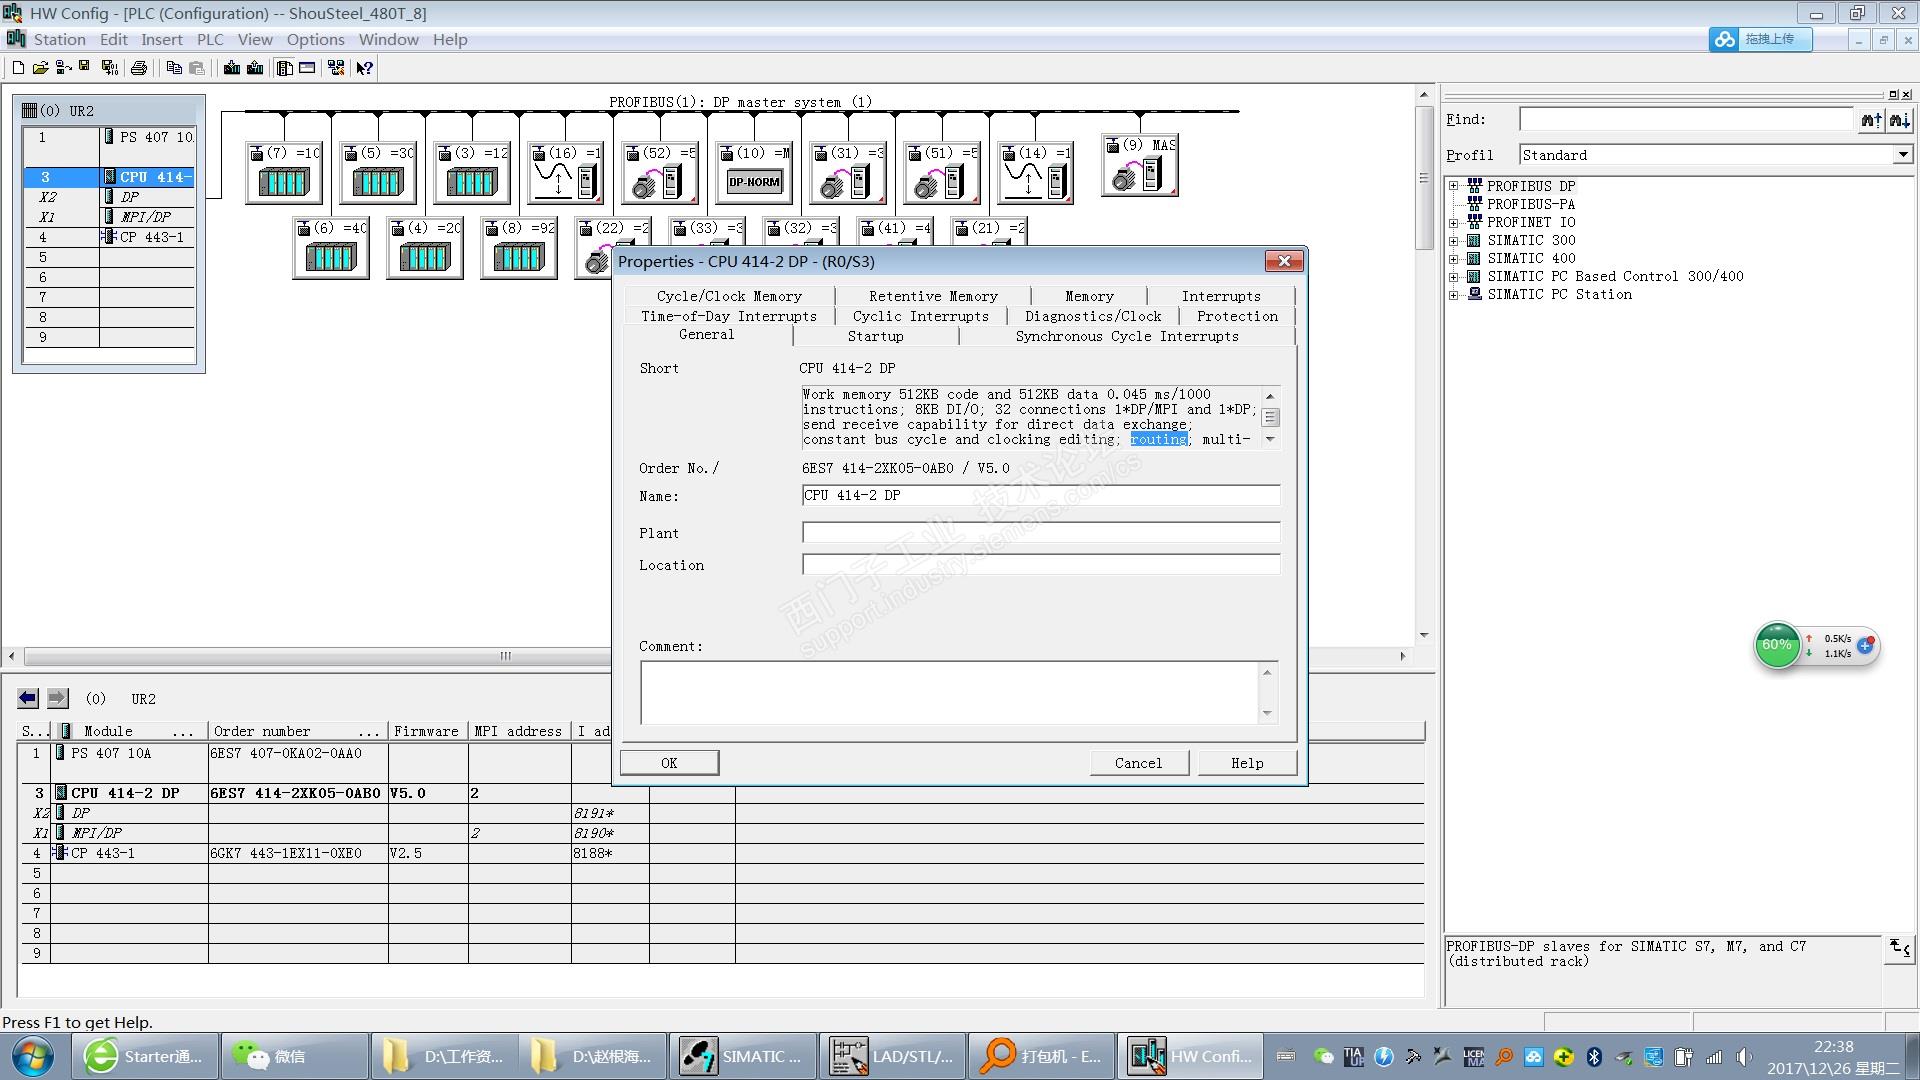Click the Plant input field
Image resolution: width=1920 pixels, height=1080 pixels.
(1040, 533)
